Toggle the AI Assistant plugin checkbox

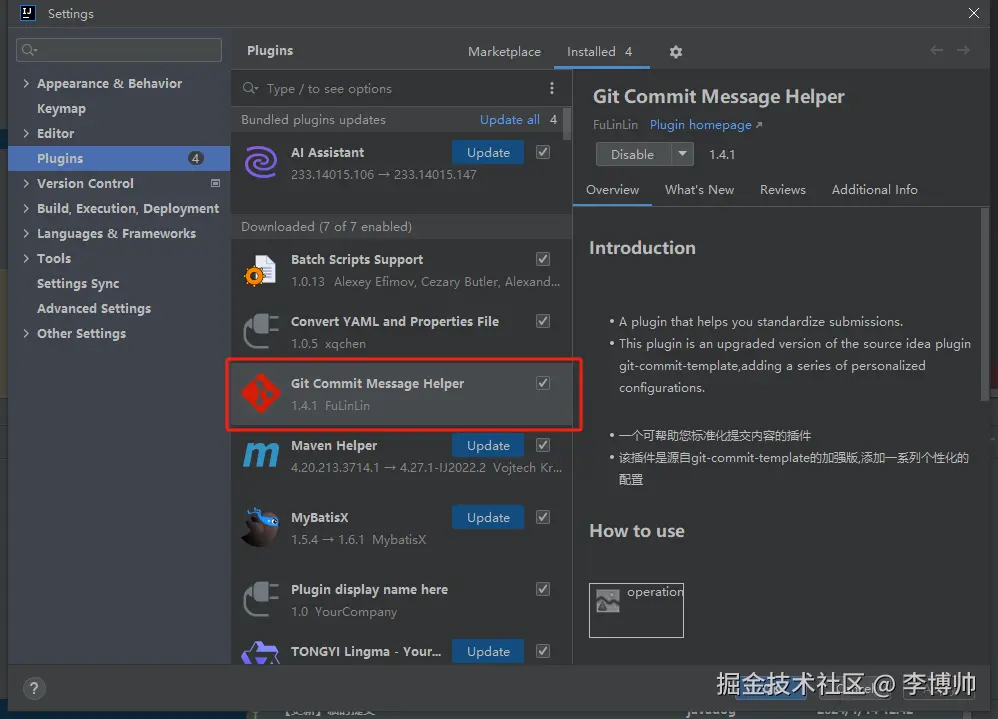point(543,152)
